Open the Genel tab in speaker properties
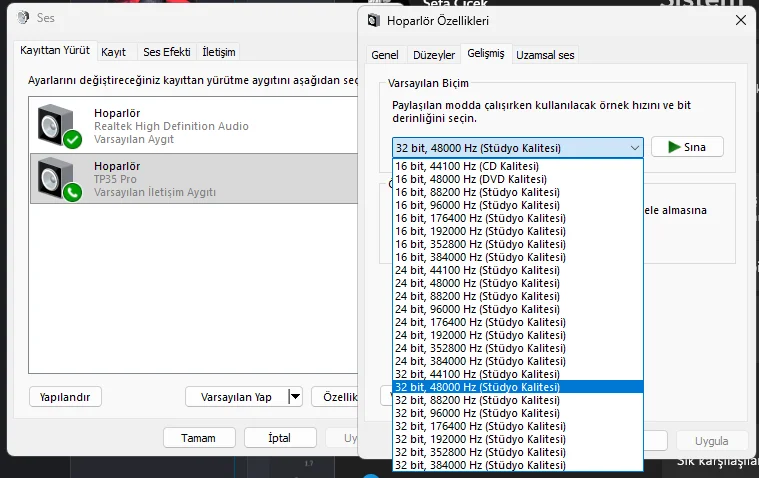This screenshot has width=759, height=478. 385,55
